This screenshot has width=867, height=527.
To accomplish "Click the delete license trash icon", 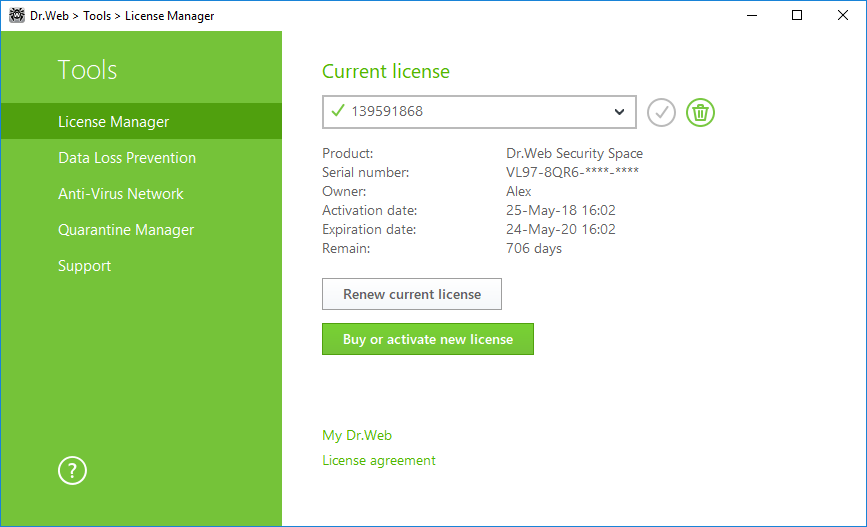I will 700,112.
